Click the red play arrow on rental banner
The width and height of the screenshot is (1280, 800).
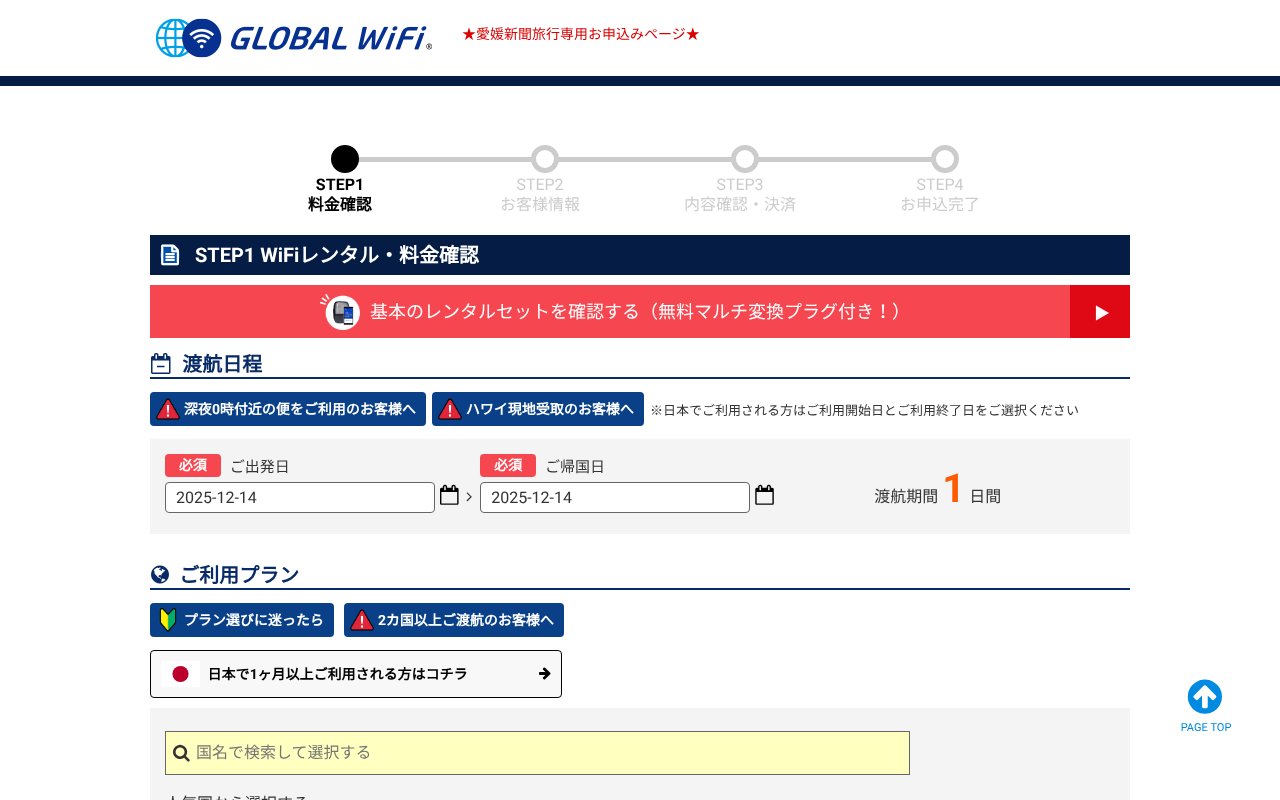pyautogui.click(x=1099, y=311)
